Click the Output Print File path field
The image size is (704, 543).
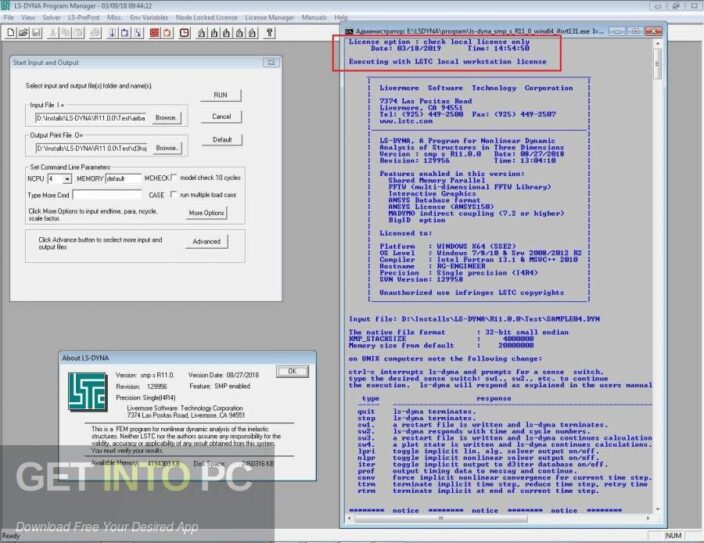click(91, 148)
